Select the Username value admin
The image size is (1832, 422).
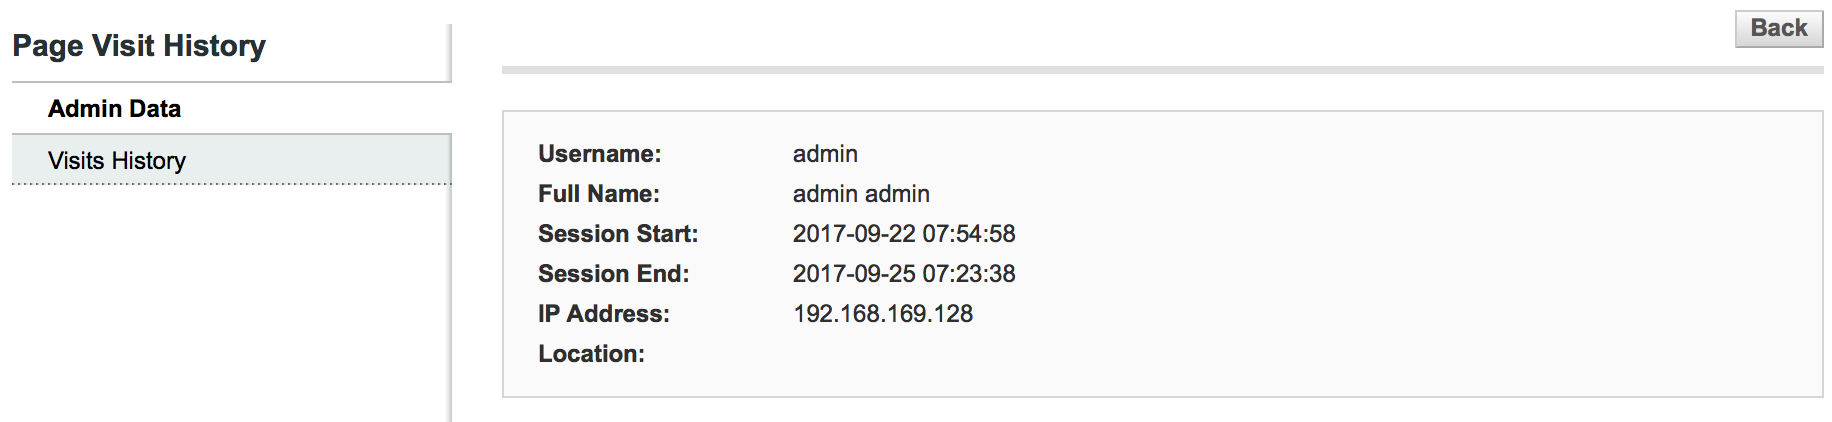click(825, 154)
